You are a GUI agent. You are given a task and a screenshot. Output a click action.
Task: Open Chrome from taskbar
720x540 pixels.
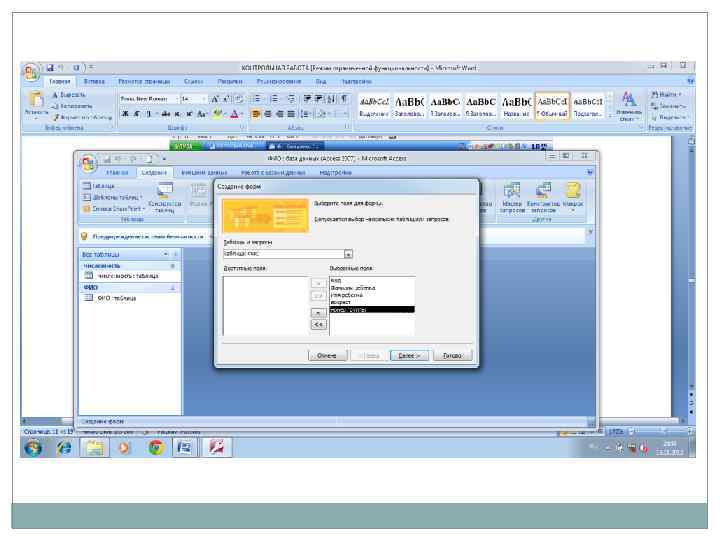click(x=156, y=448)
